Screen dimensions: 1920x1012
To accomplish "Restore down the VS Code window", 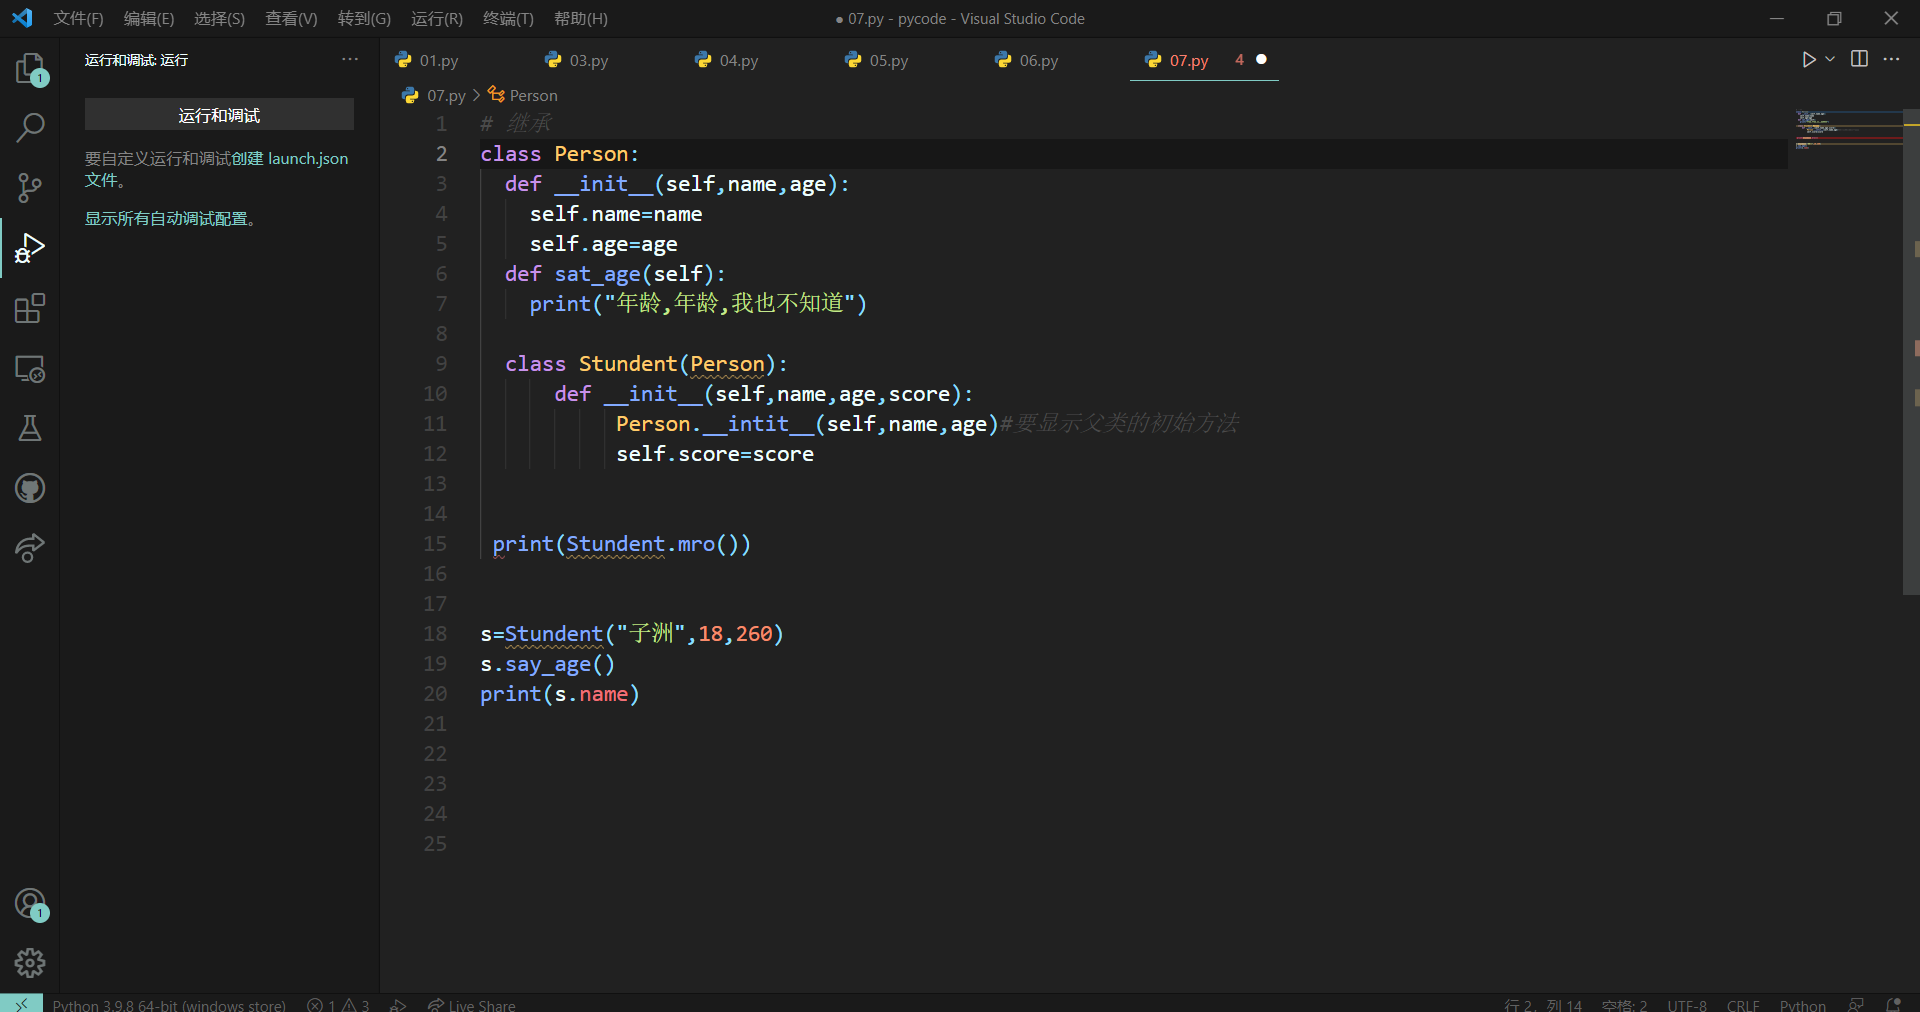I will 1834,18.
